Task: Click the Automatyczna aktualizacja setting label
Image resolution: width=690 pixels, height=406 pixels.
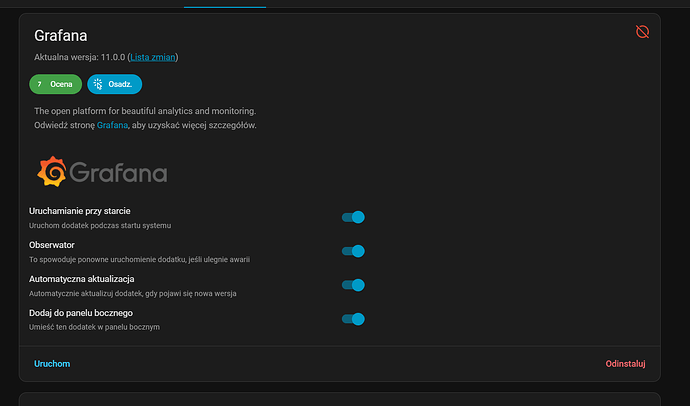Action: click(89, 278)
